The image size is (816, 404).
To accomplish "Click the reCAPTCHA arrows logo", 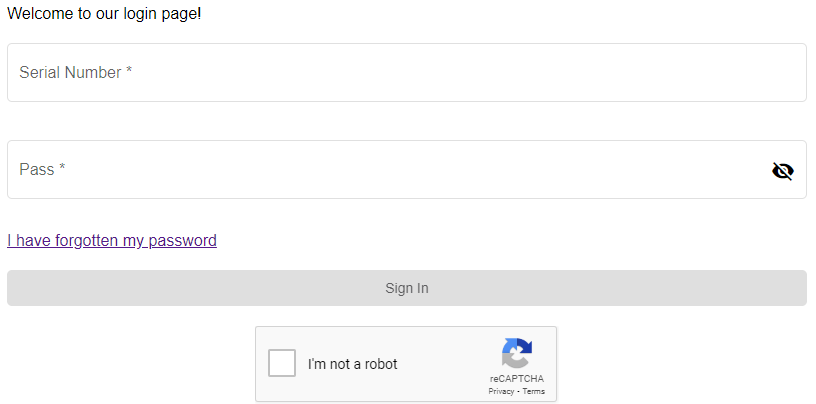I will [x=516, y=353].
